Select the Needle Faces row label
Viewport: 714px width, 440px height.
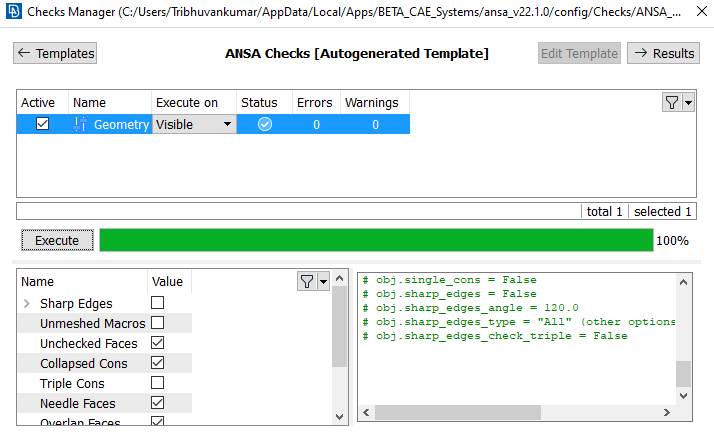click(x=77, y=404)
